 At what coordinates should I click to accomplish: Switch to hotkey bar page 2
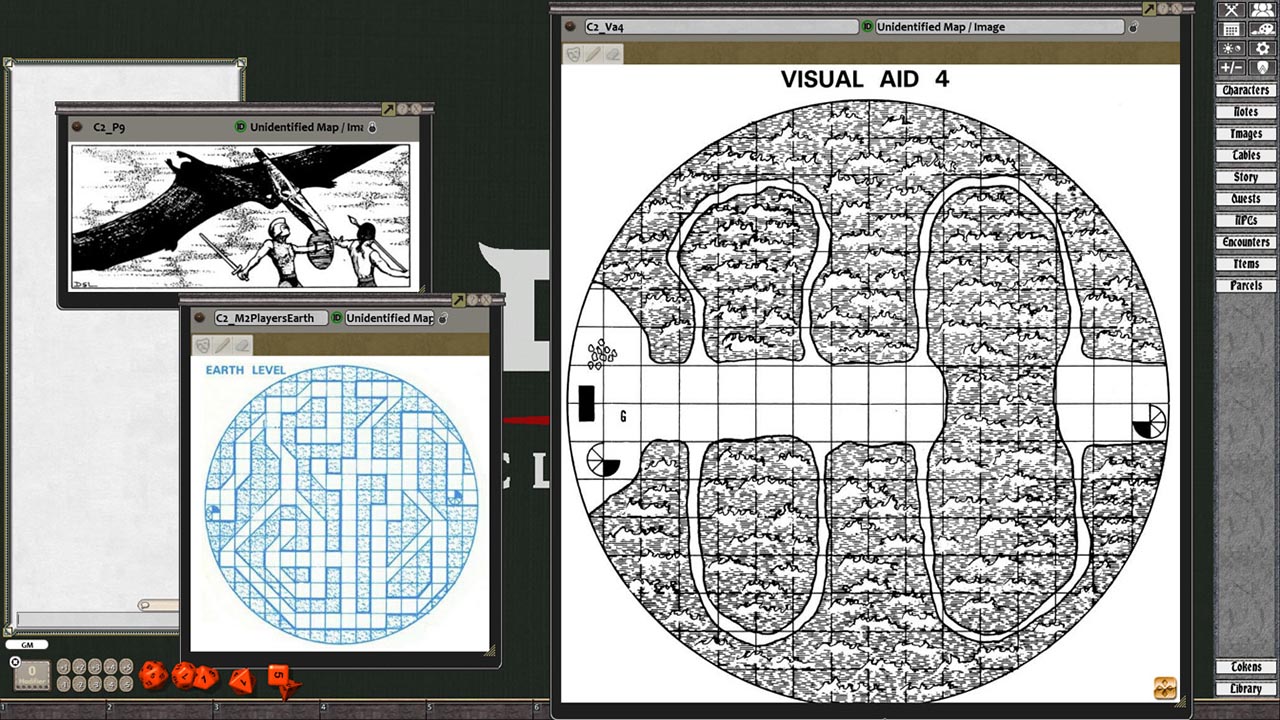109,707
